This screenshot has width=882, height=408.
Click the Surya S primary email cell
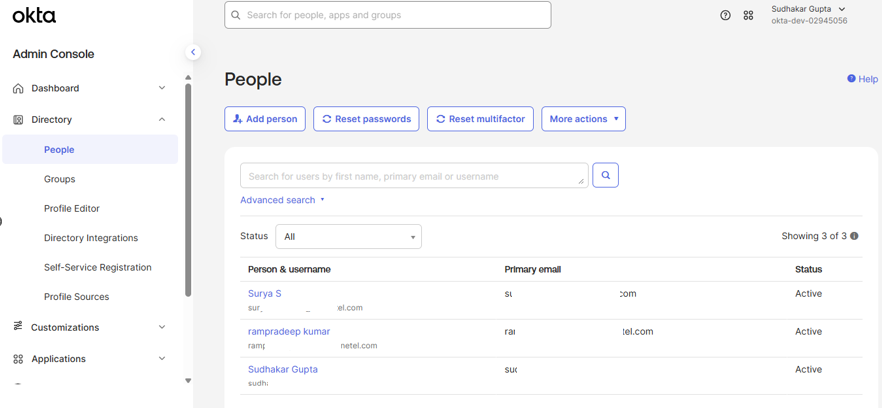coord(570,294)
